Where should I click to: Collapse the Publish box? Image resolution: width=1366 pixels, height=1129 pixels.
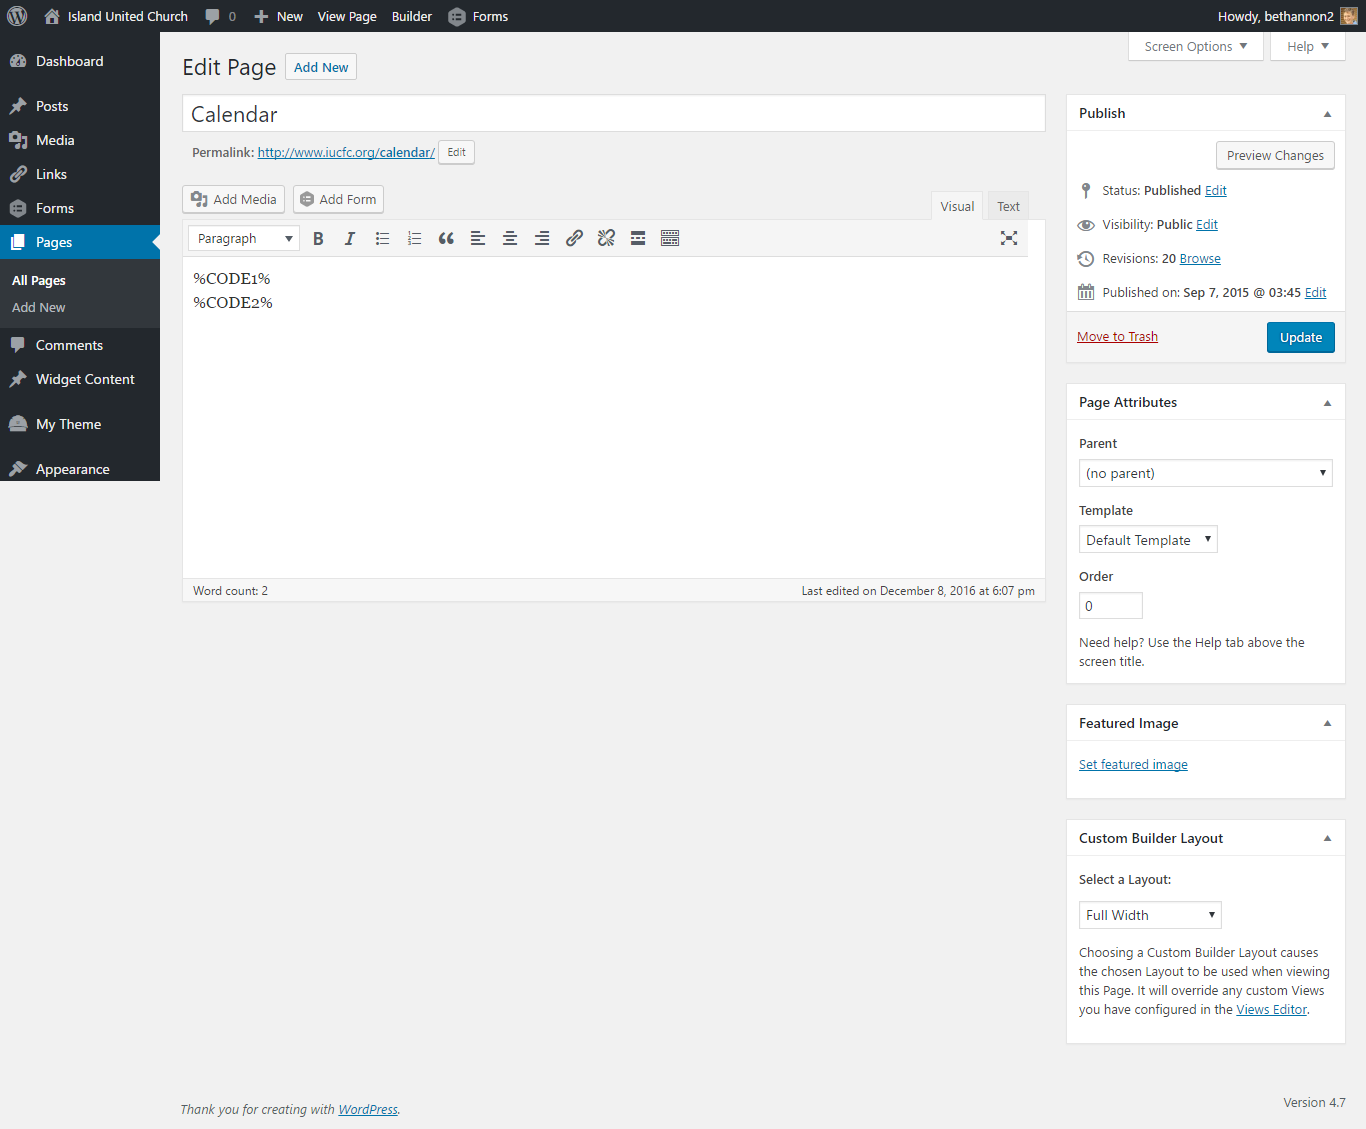click(1327, 114)
